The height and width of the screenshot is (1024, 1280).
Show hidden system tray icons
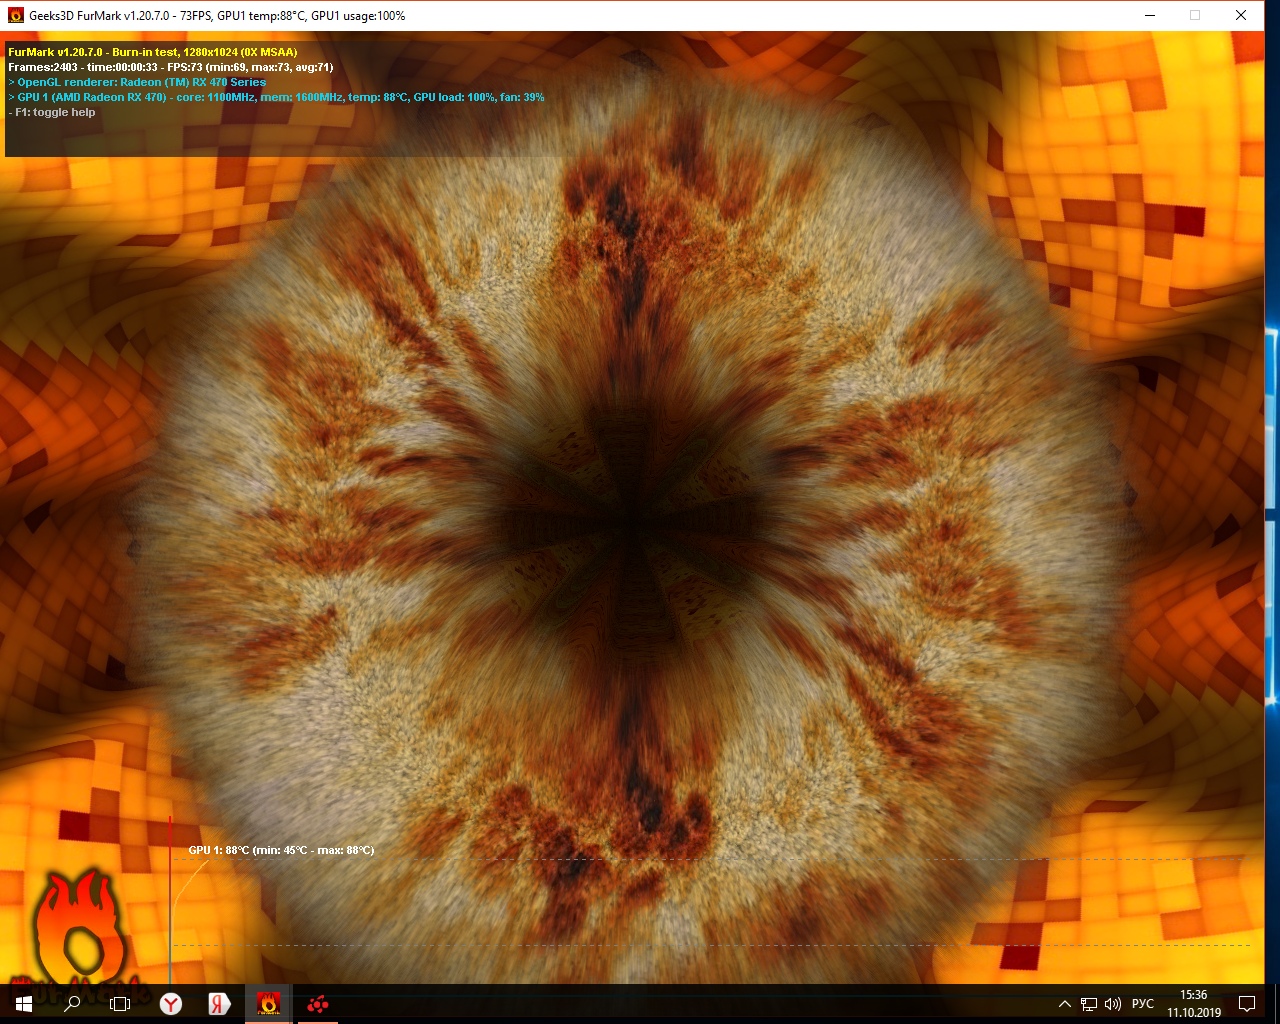tap(1064, 1004)
